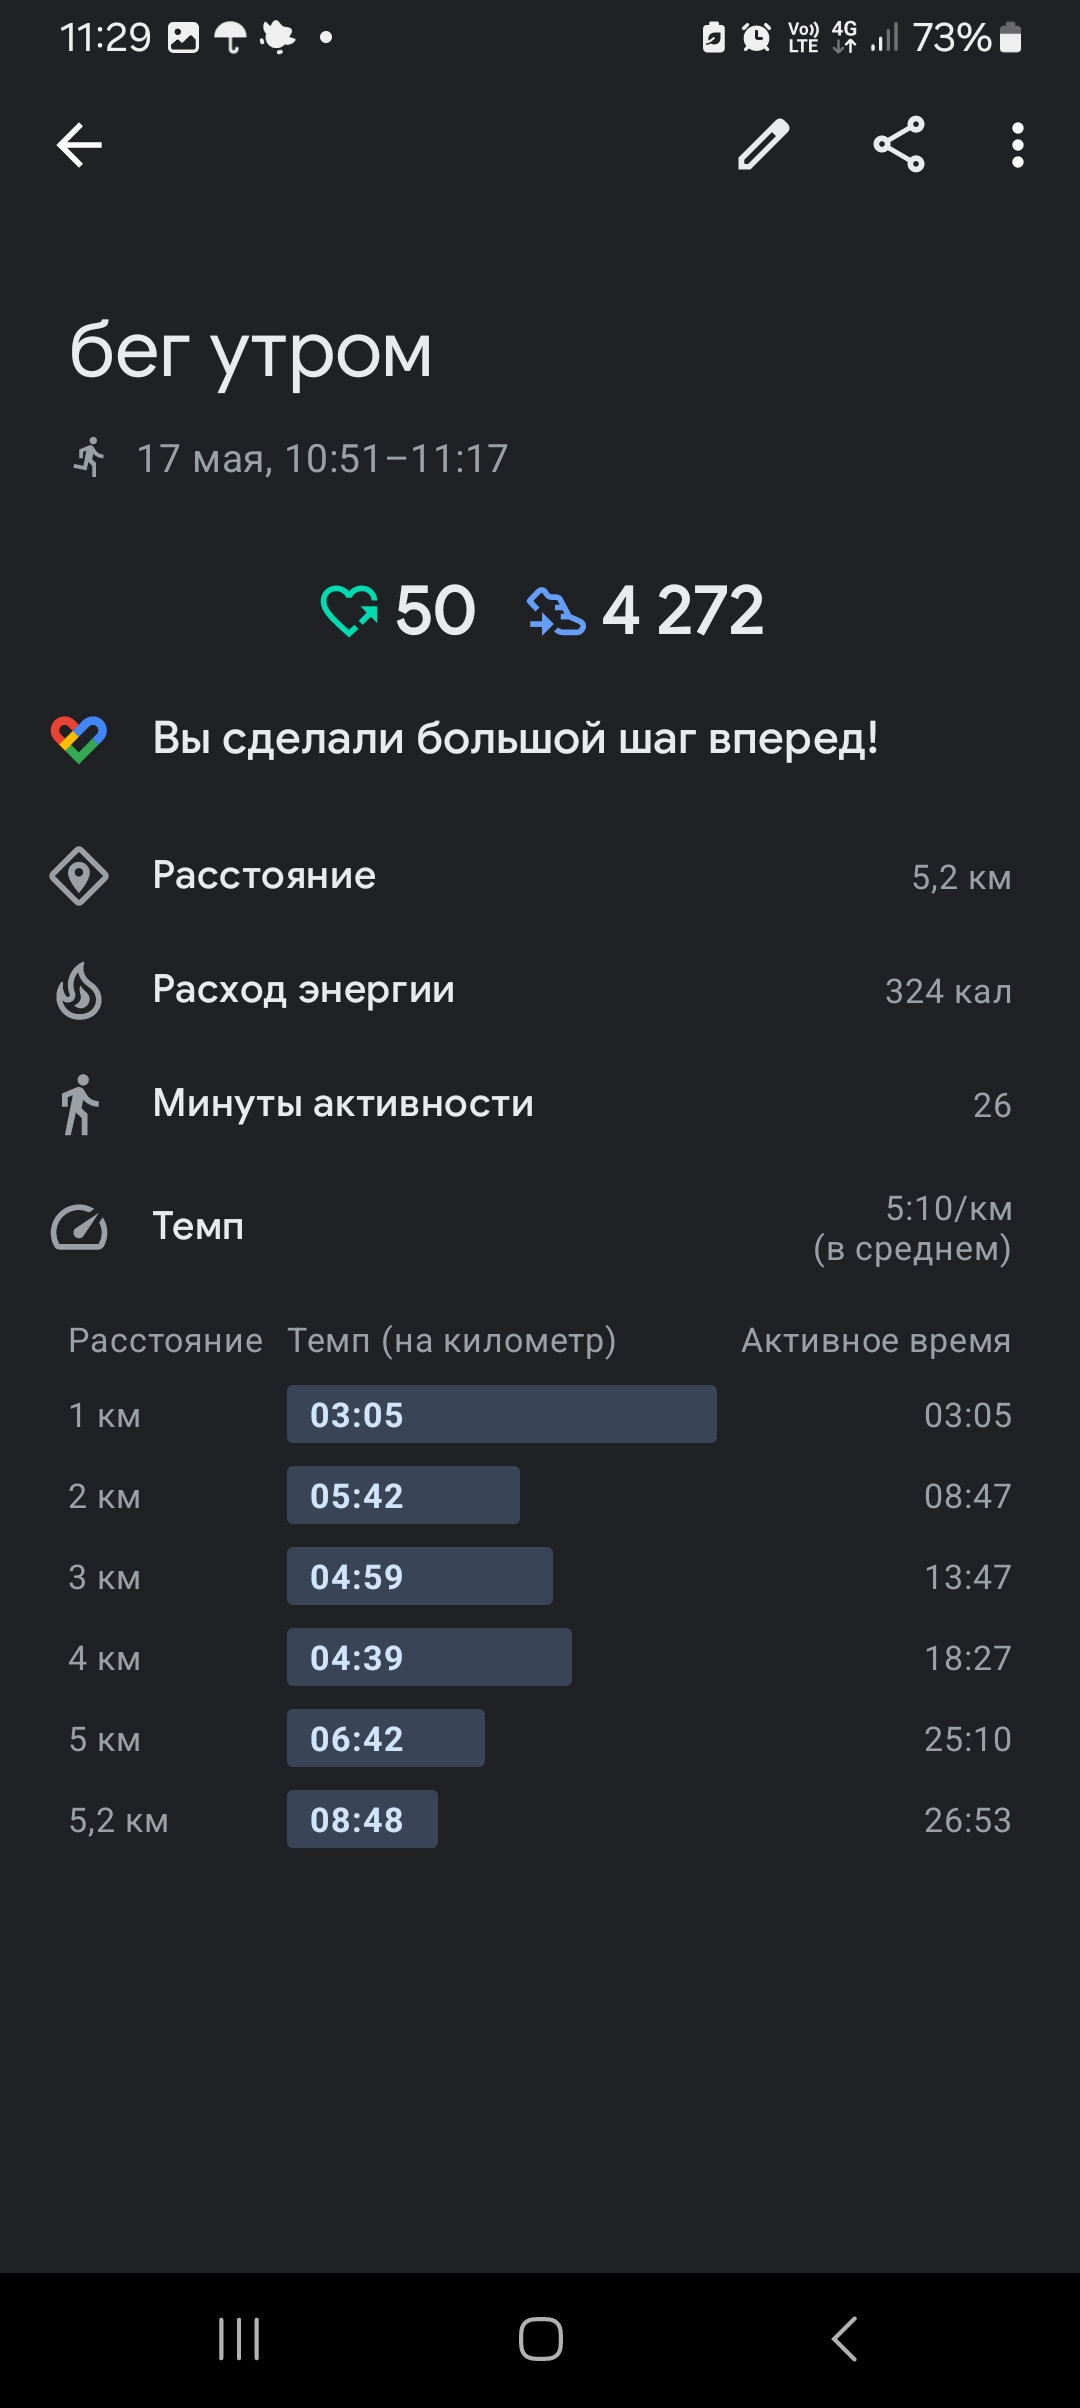Open the Расстояние 5,2 км row
The width and height of the screenshot is (1080, 2408).
click(540, 876)
